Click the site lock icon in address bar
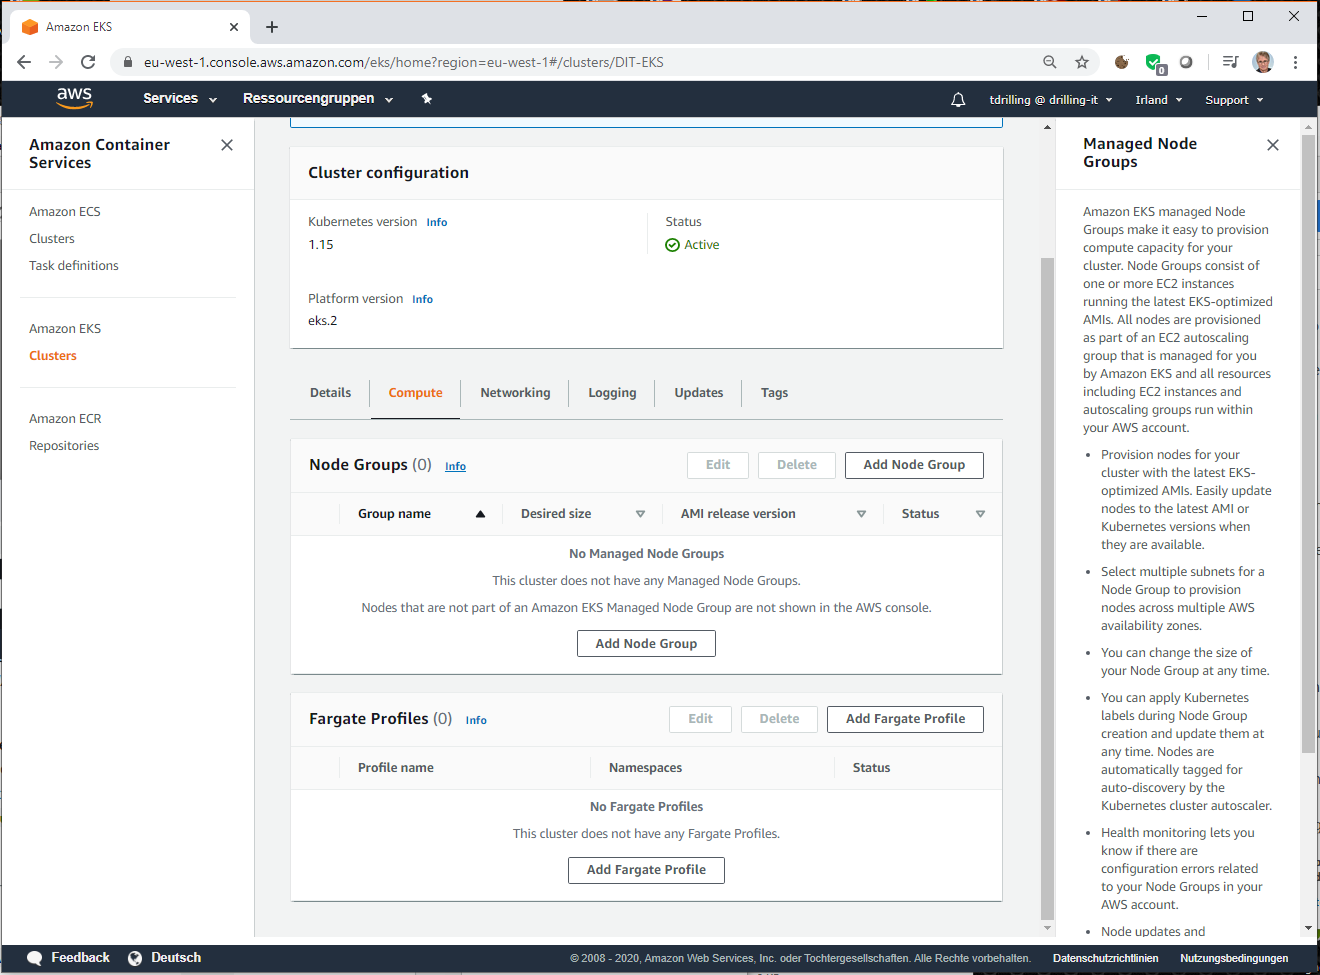This screenshot has height=975, width=1320. (x=127, y=62)
